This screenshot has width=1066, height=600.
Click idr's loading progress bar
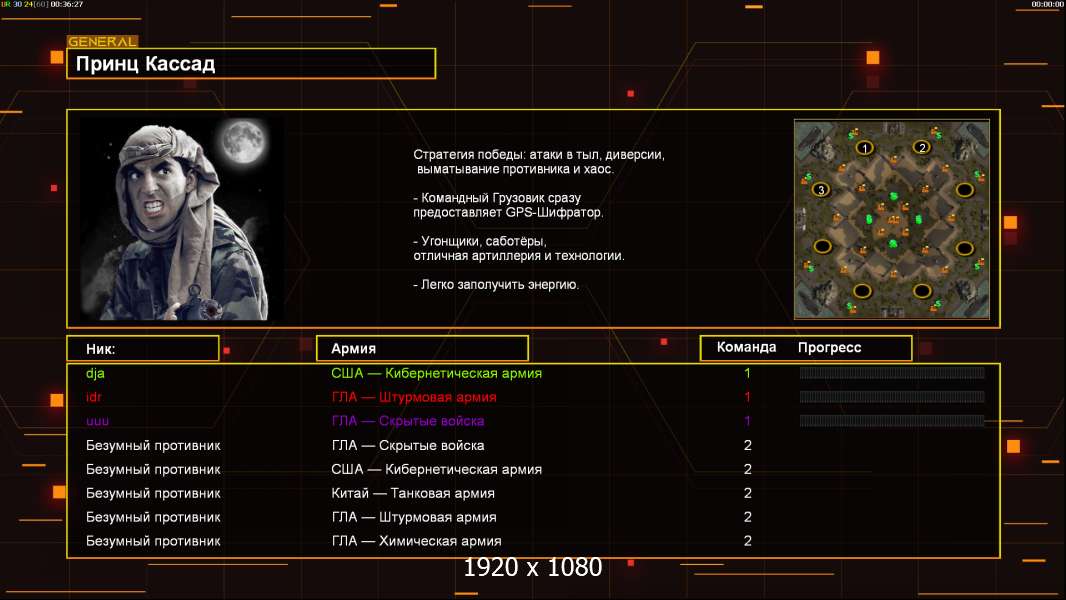pos(892,396)
